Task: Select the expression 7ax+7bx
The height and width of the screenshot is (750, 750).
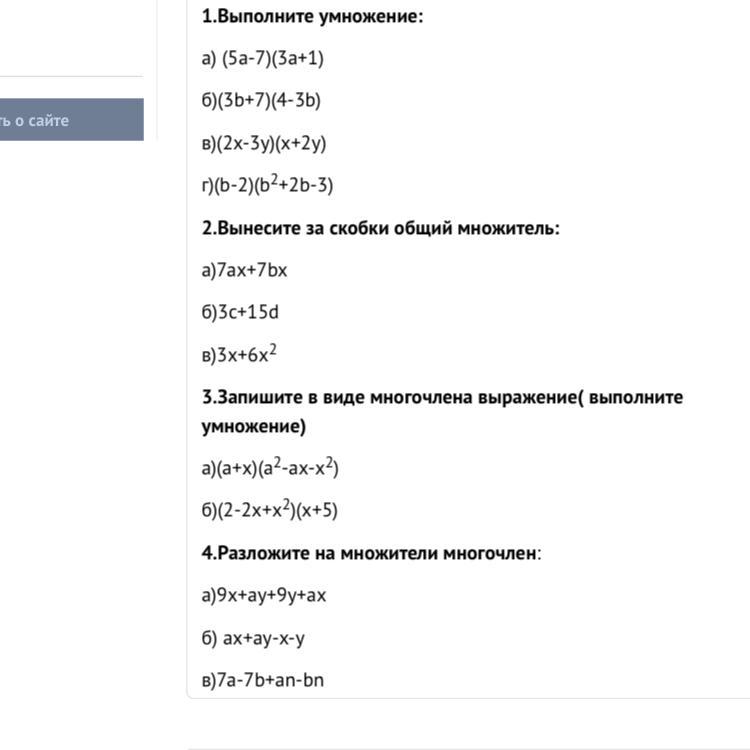Action: (x=252, y=270)
